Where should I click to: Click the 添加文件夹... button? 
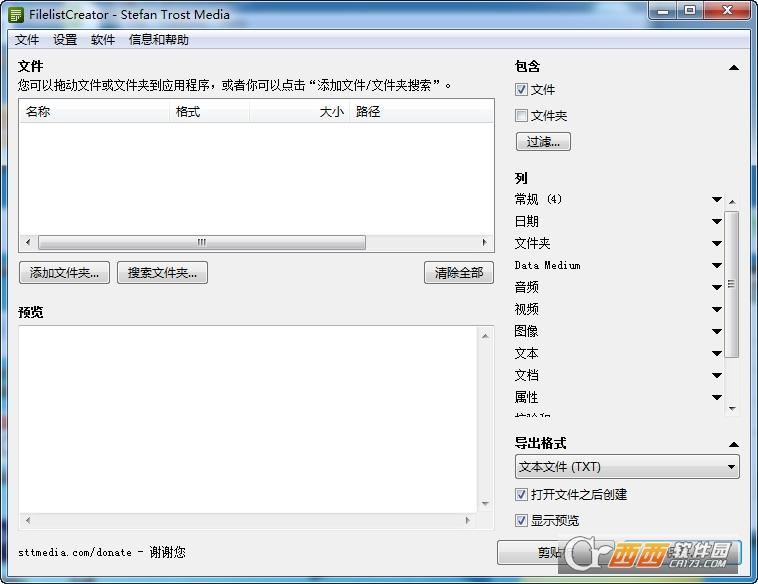click(64, 273)
